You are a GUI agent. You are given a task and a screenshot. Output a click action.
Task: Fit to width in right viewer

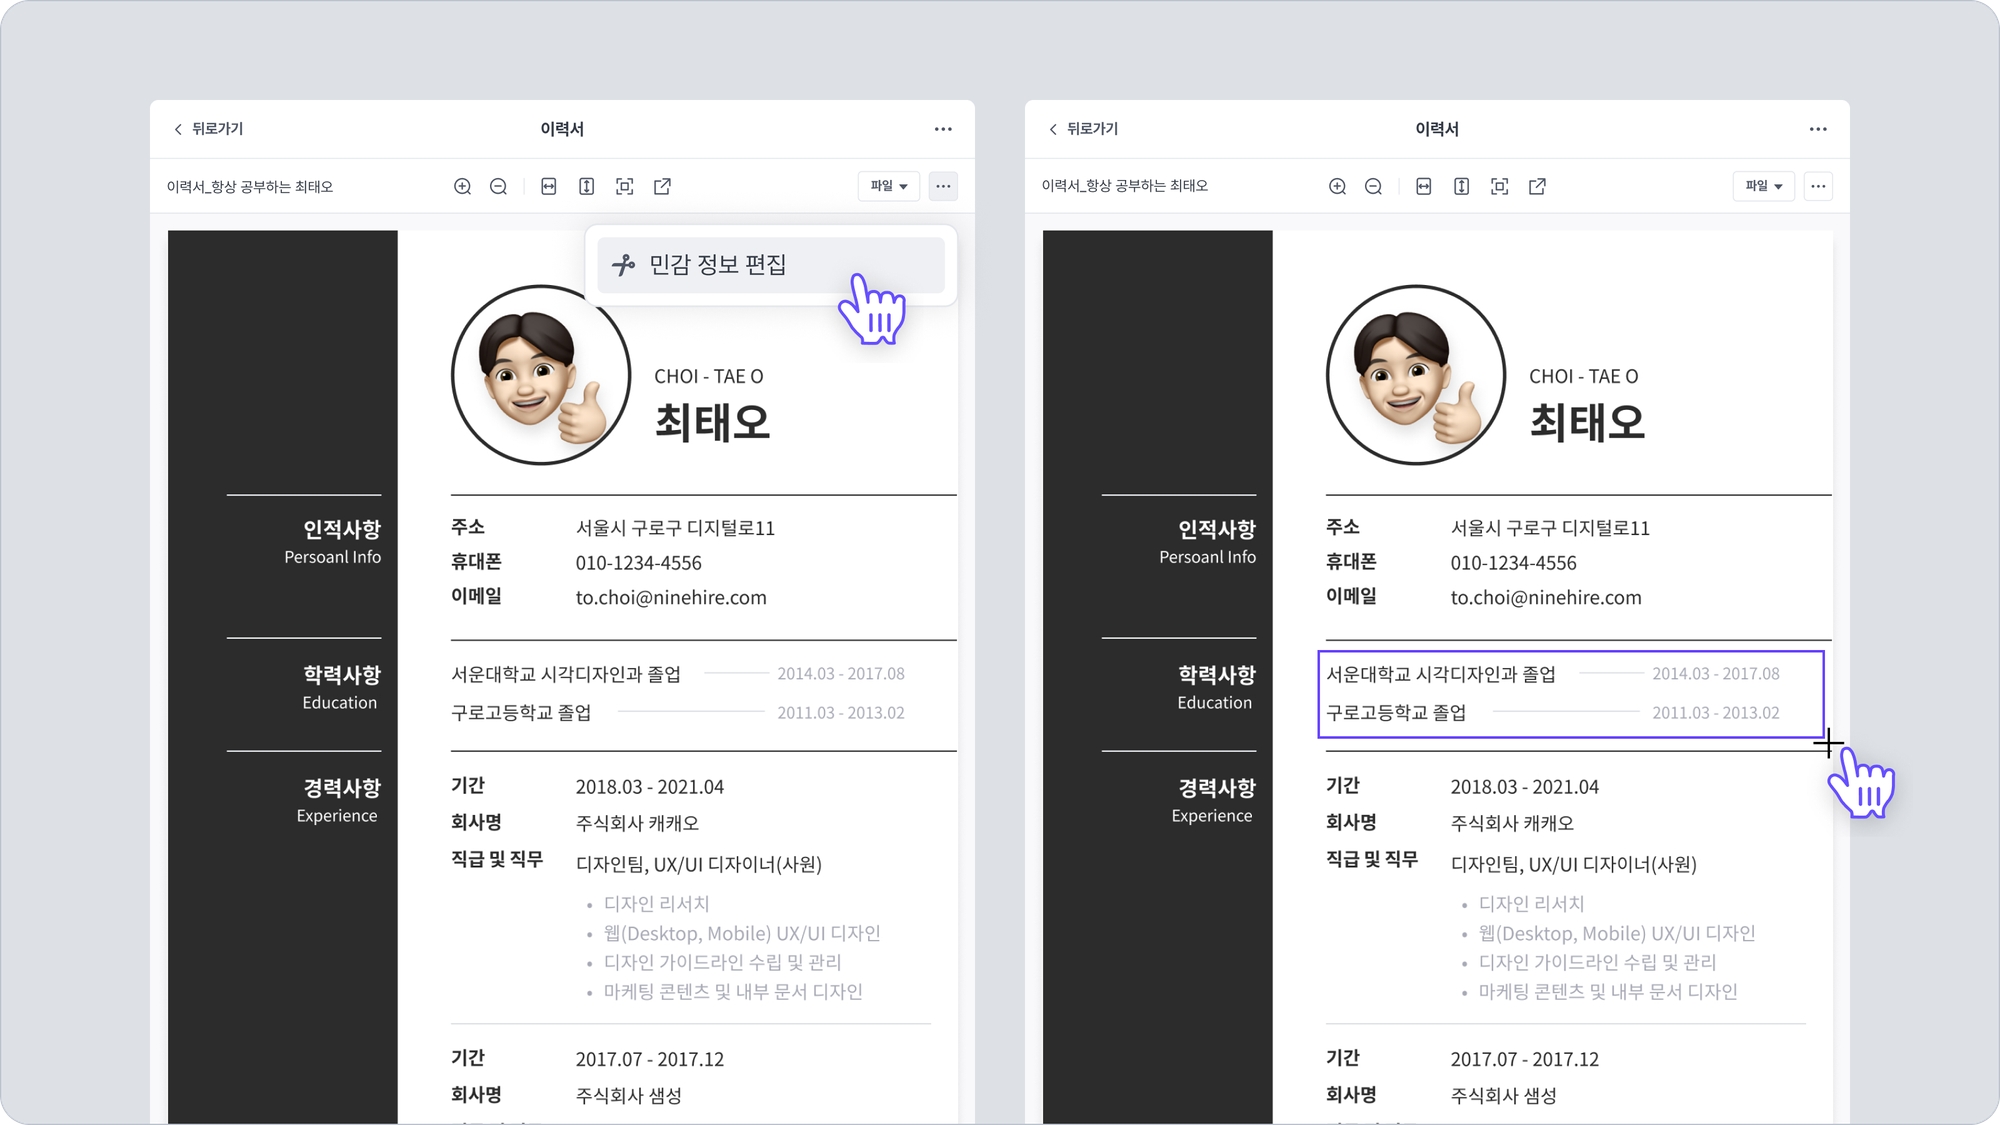coord(1424,187)
